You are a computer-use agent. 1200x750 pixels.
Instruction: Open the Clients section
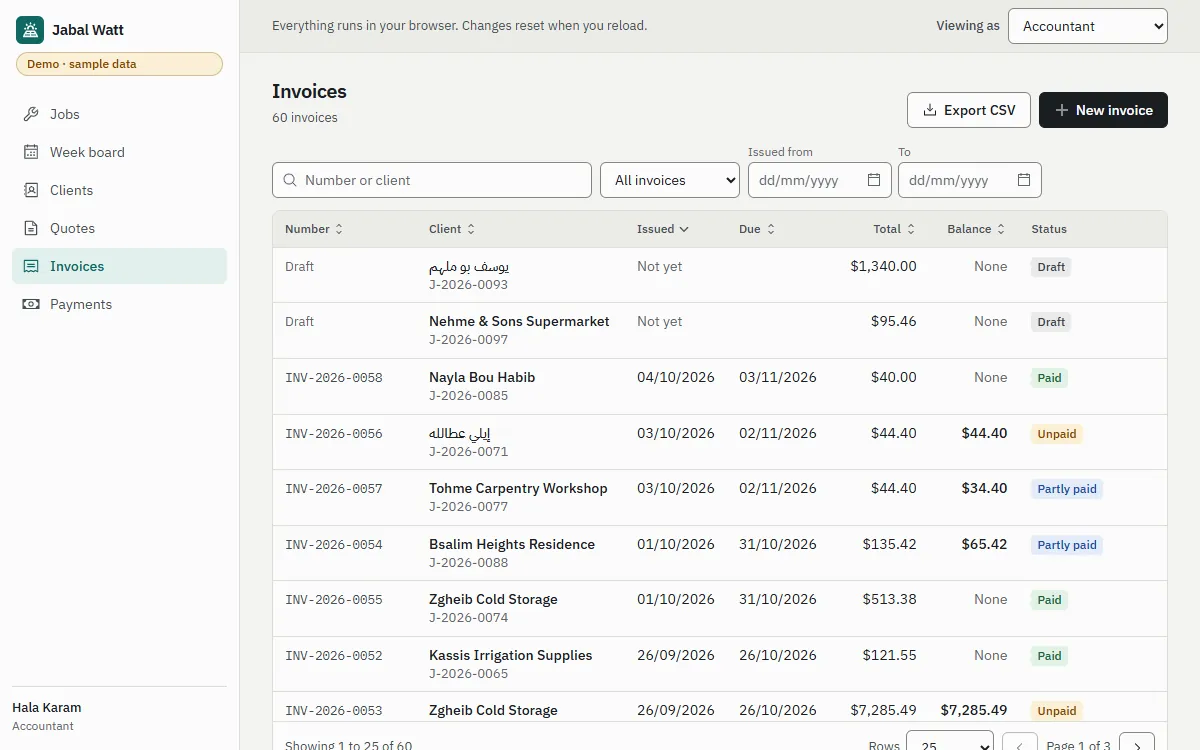pos(119,190)
